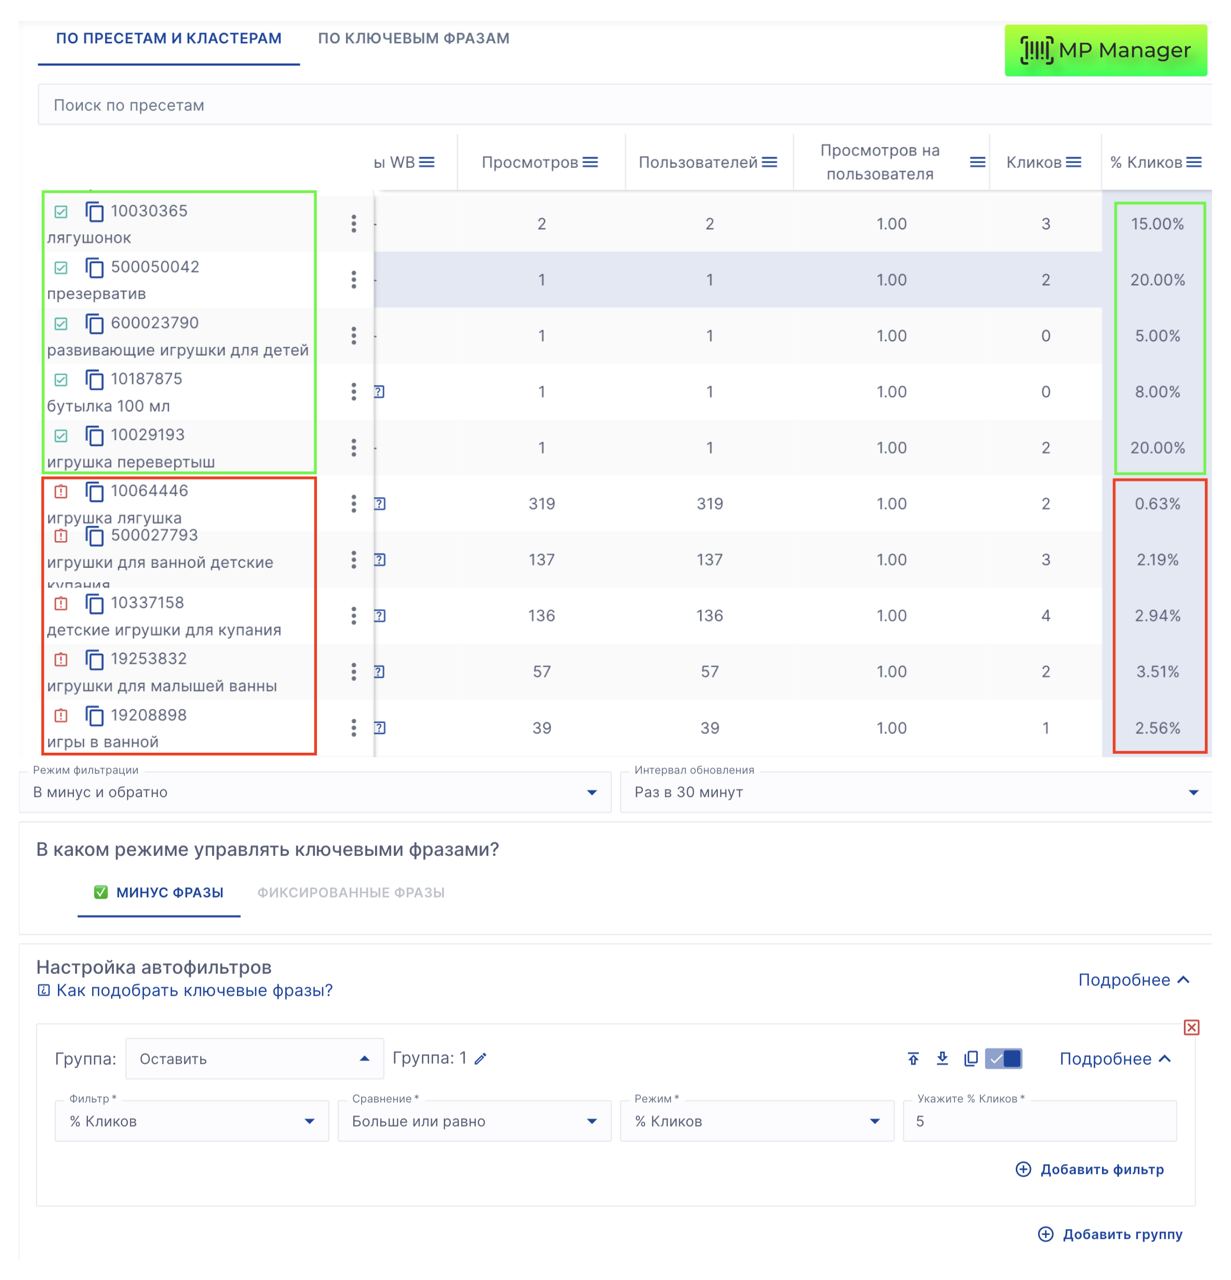Screen dimensions: 1231x1280
Task: Open Сравнение dropdown set to Больше или равно
Action: click(x=474, y=1122)
